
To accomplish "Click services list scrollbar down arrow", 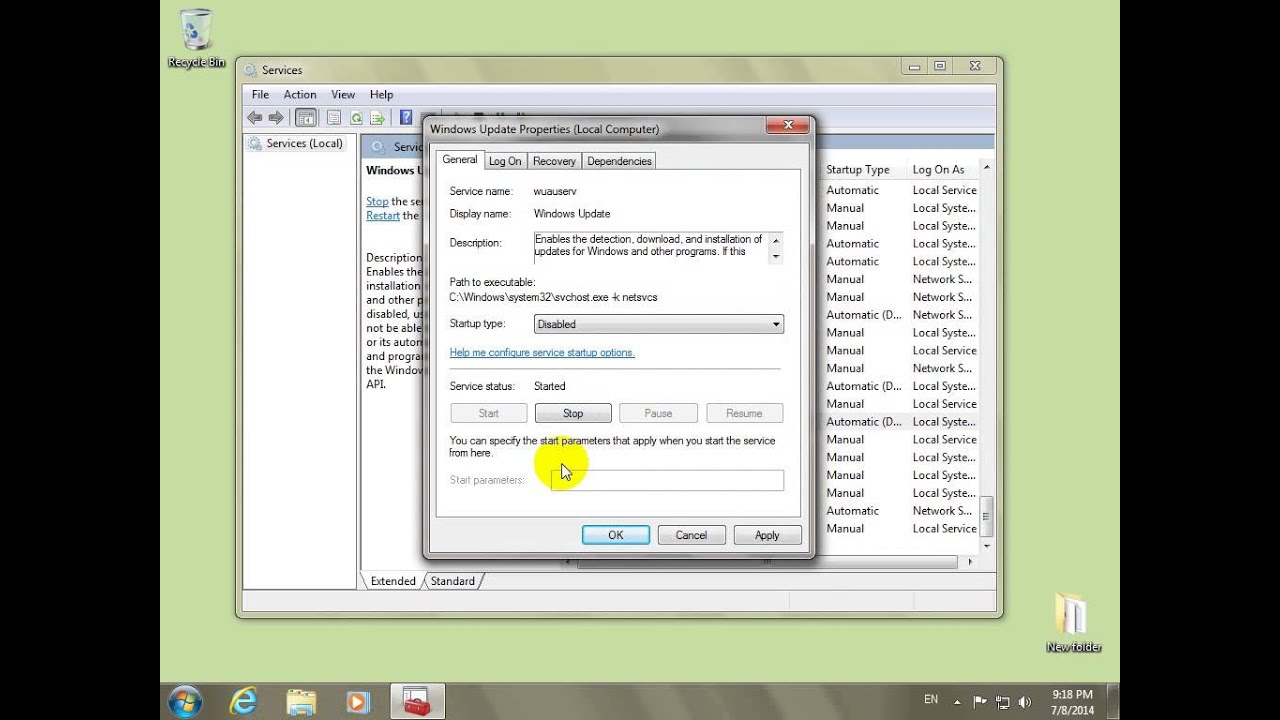I will tap(987, 546).
